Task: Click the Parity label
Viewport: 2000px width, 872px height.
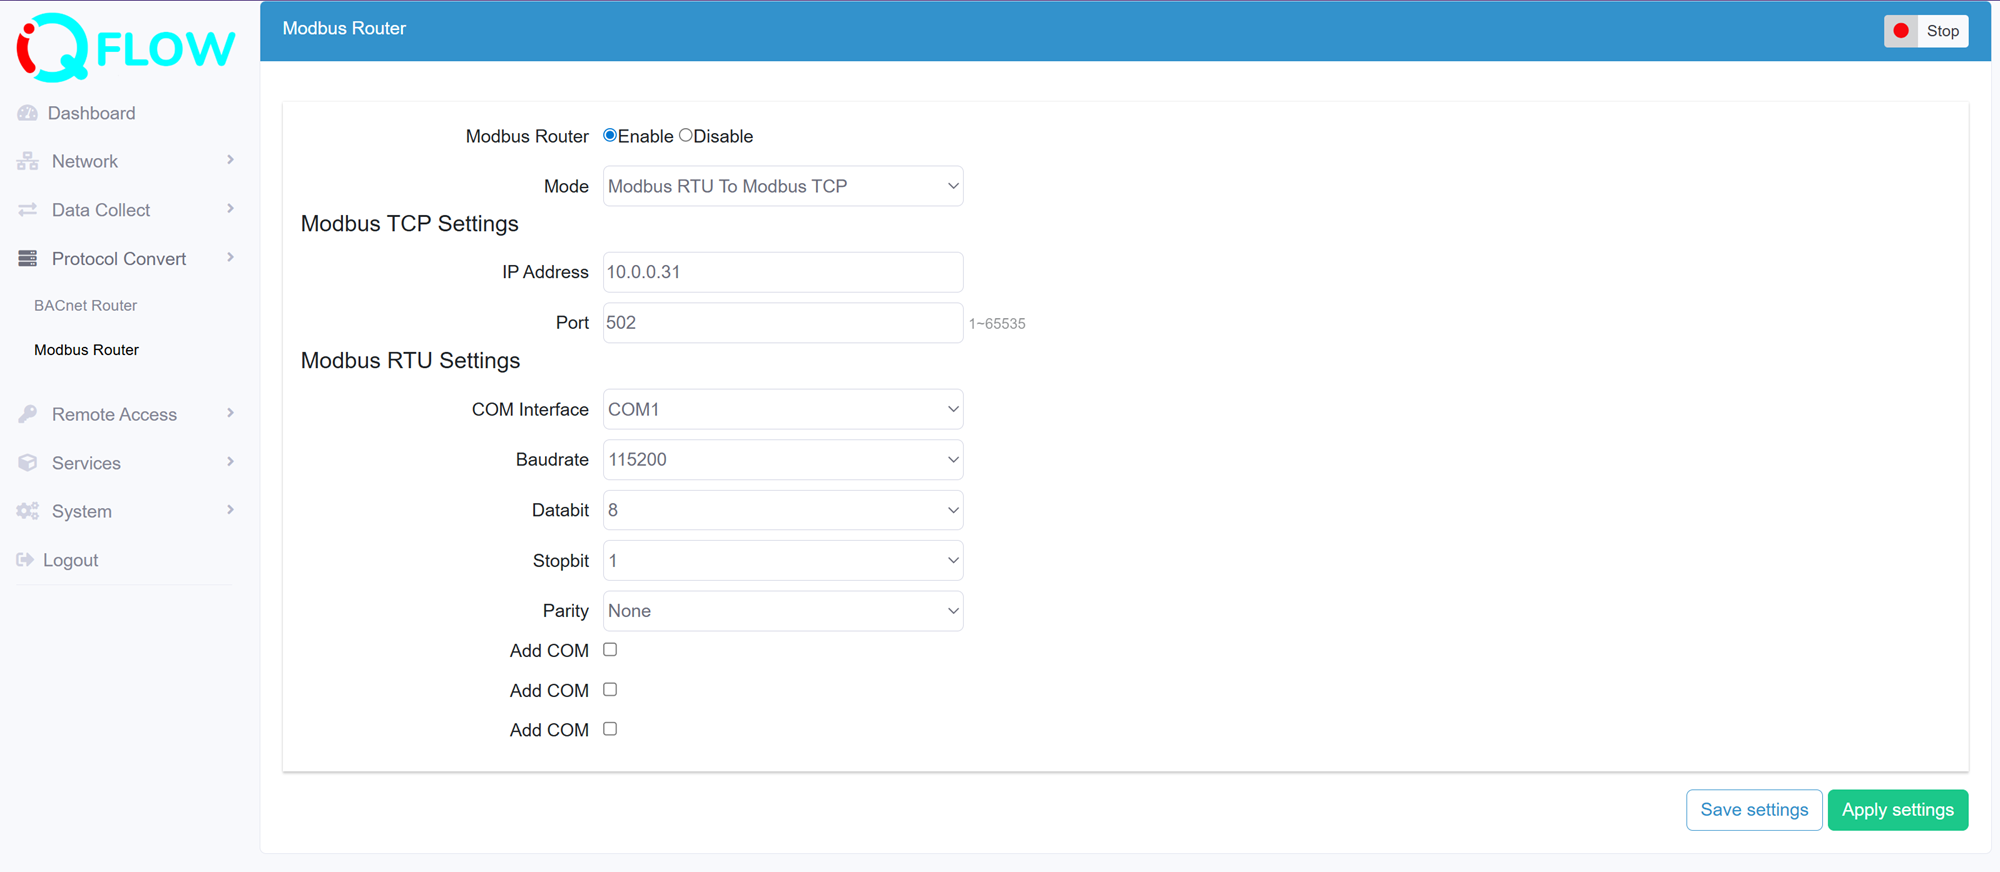Action: point(566,611)
